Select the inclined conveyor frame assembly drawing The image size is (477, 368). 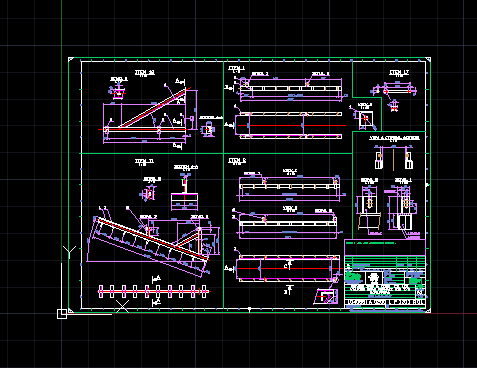point(153,245)
